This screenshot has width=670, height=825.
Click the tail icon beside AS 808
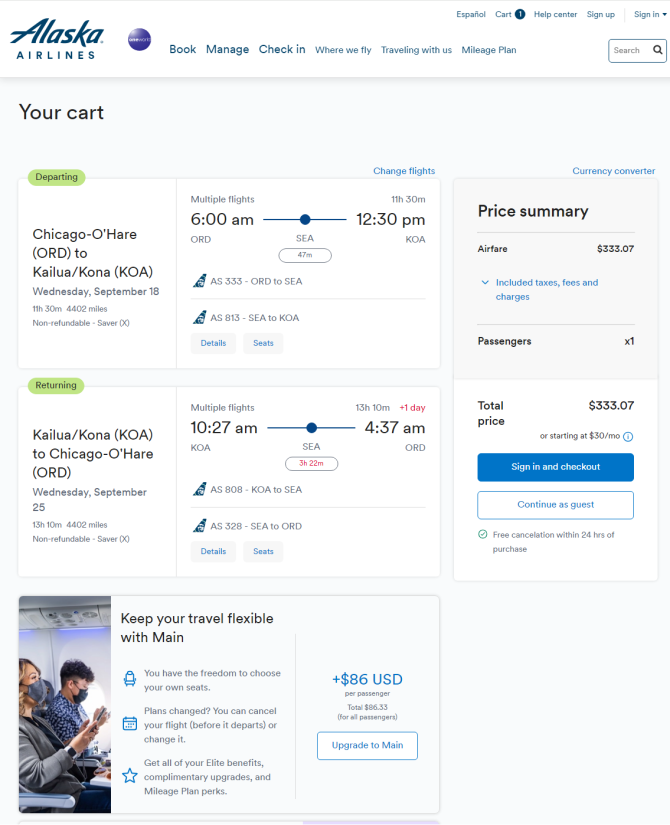(x=199, y=489)
